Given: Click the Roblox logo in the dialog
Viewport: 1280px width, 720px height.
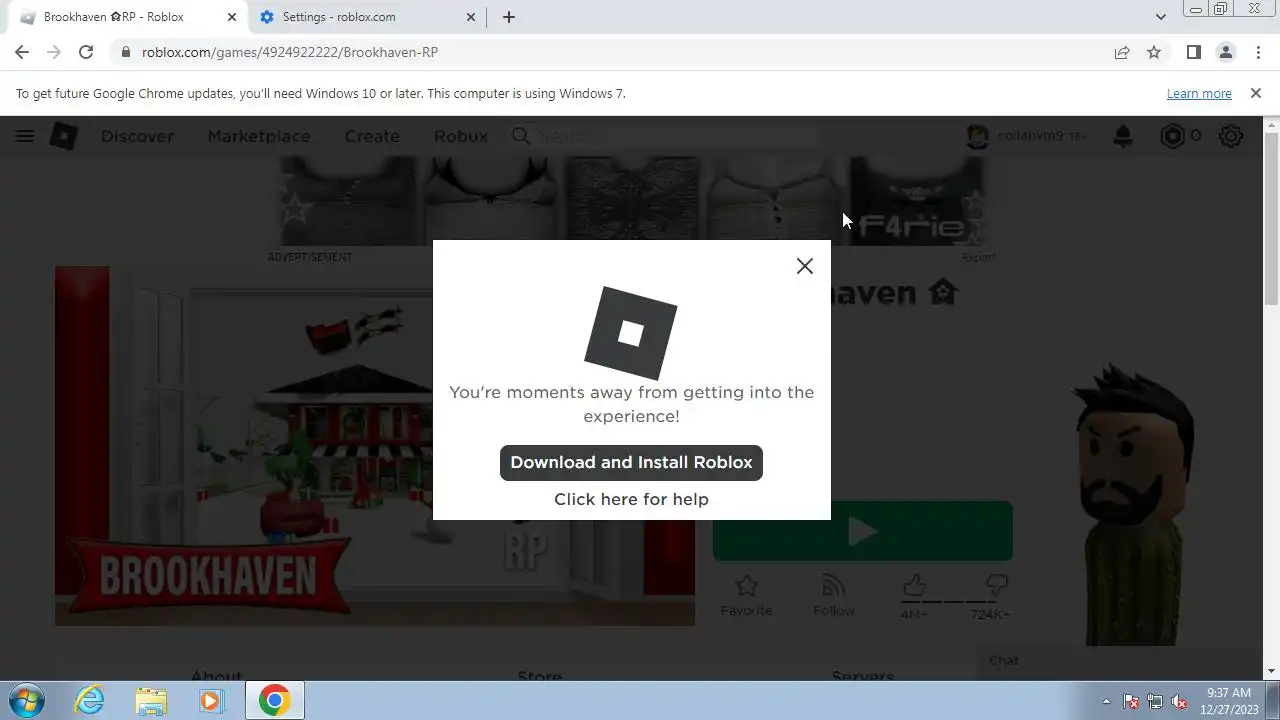Looking at the screenshot, I should pos(631,333).
